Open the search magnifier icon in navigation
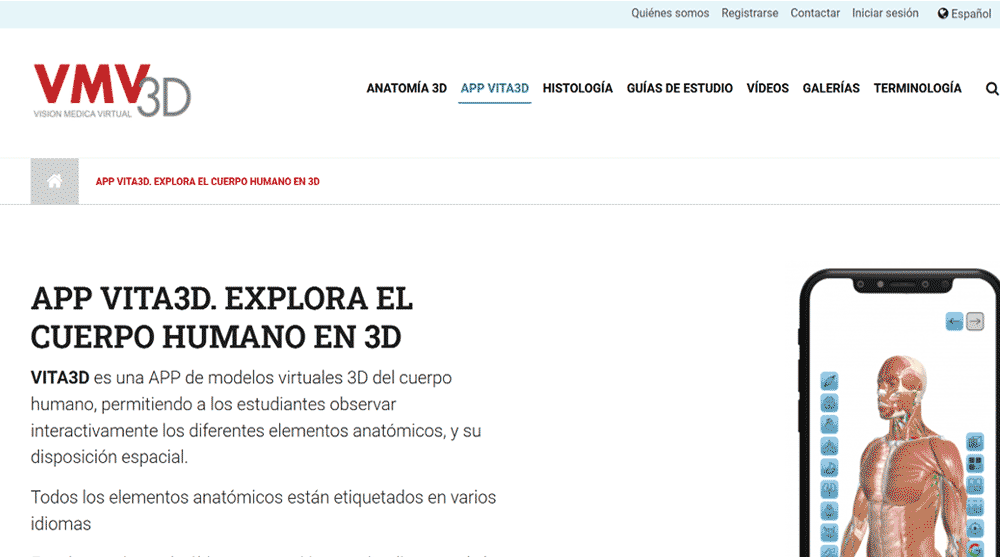Viewport: 1000px width, 557px height. point(991,89)
